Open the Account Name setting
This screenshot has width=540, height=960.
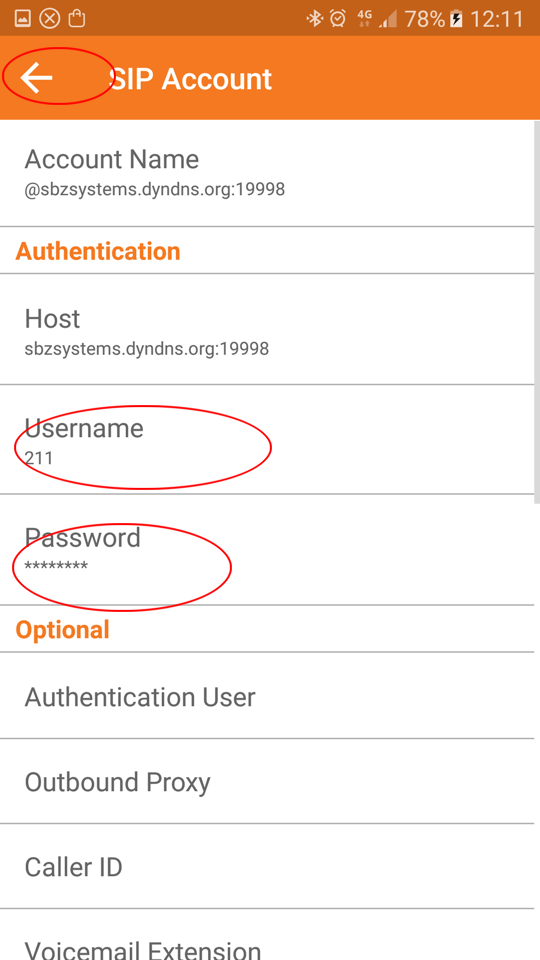point(267,173)
